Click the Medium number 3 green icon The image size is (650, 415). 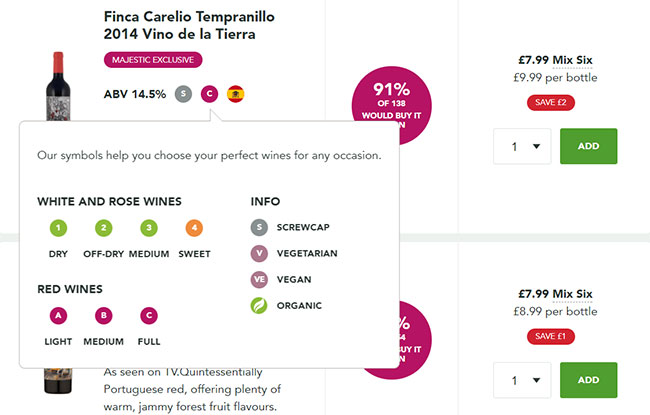(149, 228)
